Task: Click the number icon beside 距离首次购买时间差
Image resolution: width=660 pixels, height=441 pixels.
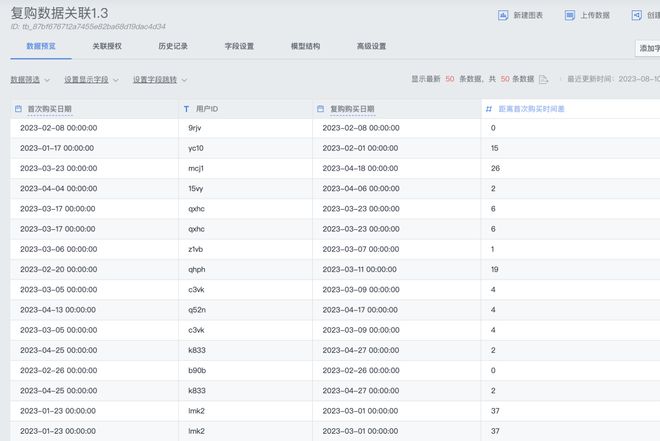Action: [489, 108]
